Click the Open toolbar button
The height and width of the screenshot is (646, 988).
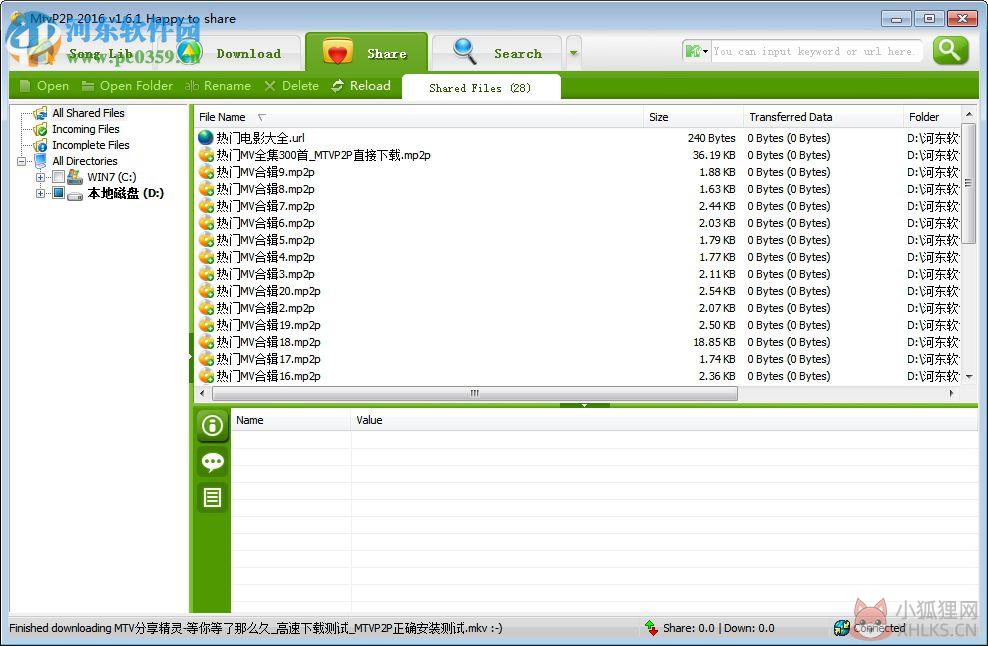click(44, 86)
